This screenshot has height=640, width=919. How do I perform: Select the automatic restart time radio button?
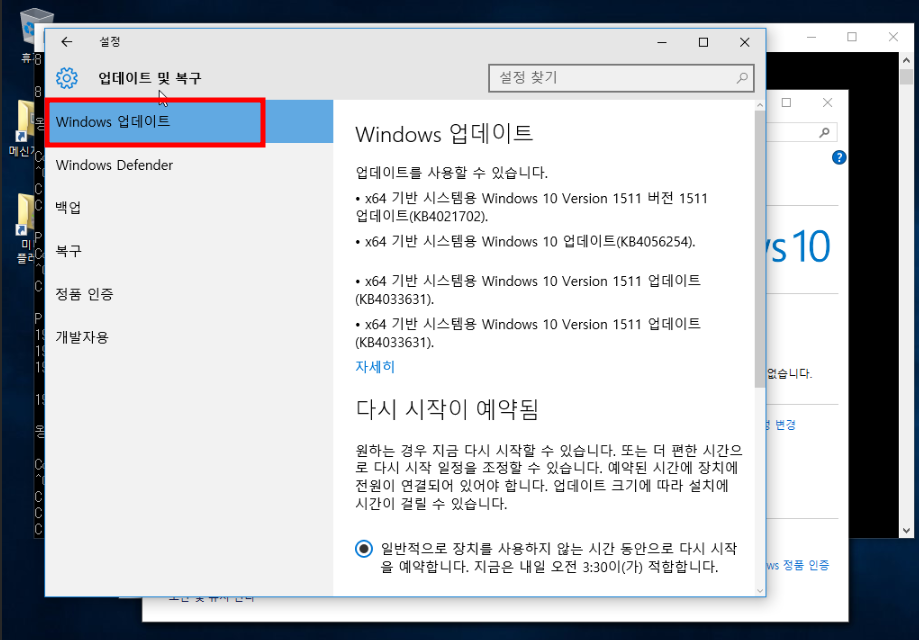pos(364,549)
